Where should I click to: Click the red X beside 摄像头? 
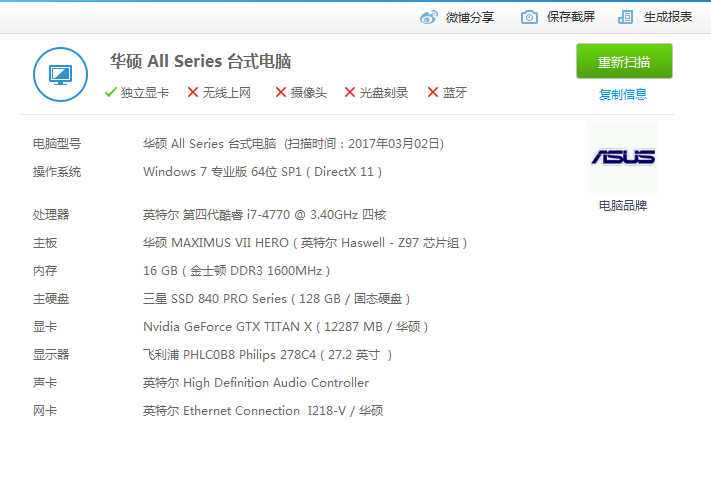(281, 93)
